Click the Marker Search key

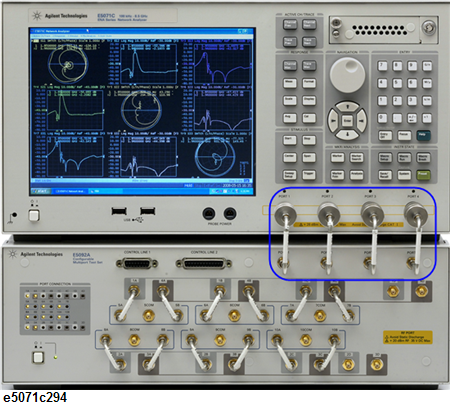[x=356, y=157]
